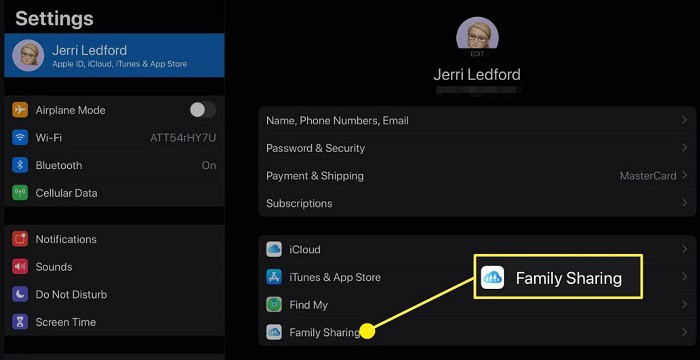700x360 pixels.
Task: Tap the Jerri Ledford name under photo
Action: (477, 74)
